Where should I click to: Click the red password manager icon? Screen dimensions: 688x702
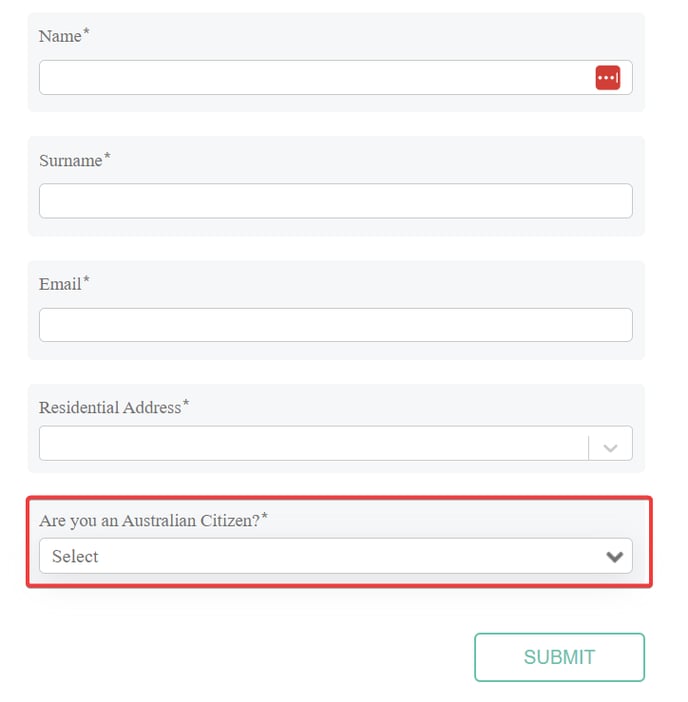tap(607, 78)
